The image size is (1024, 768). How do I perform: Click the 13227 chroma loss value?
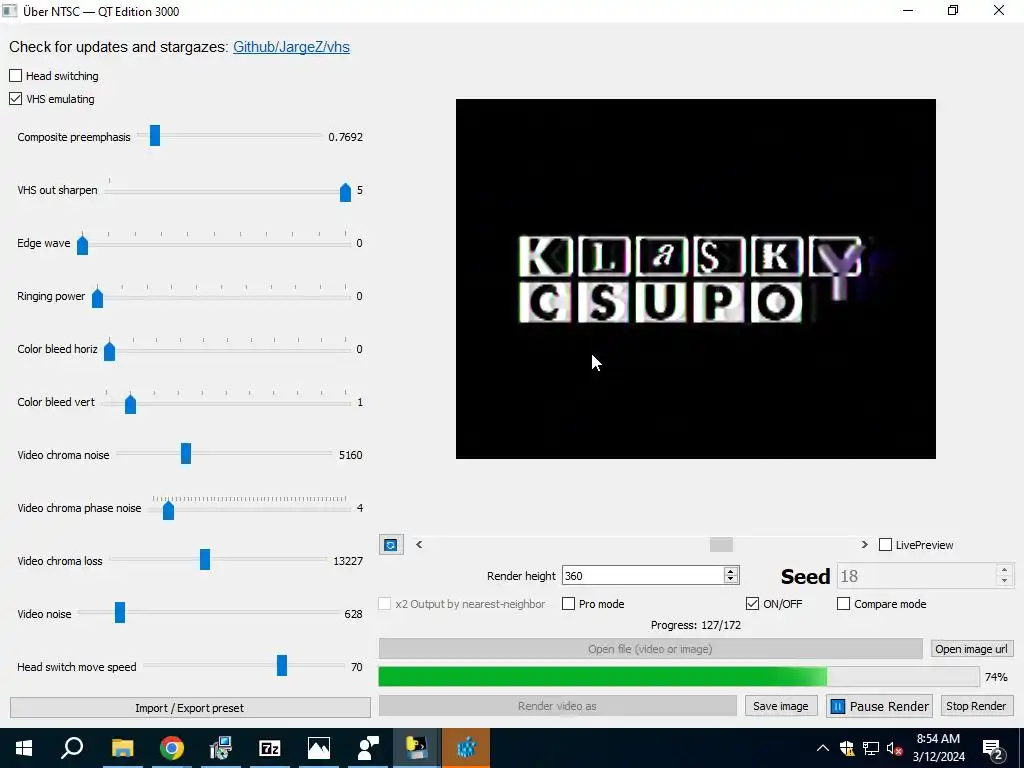pos(348,561)
